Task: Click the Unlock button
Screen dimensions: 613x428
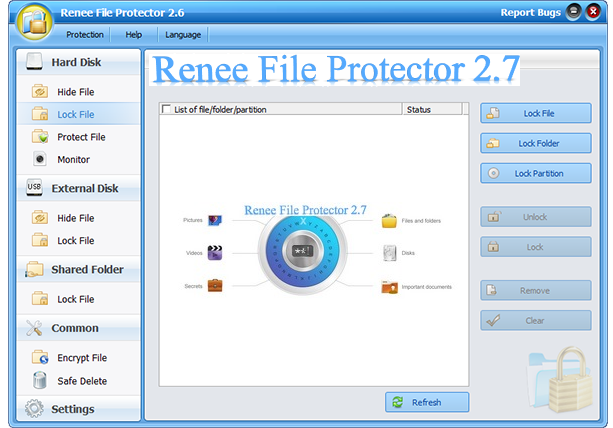Action: (536, 217)
